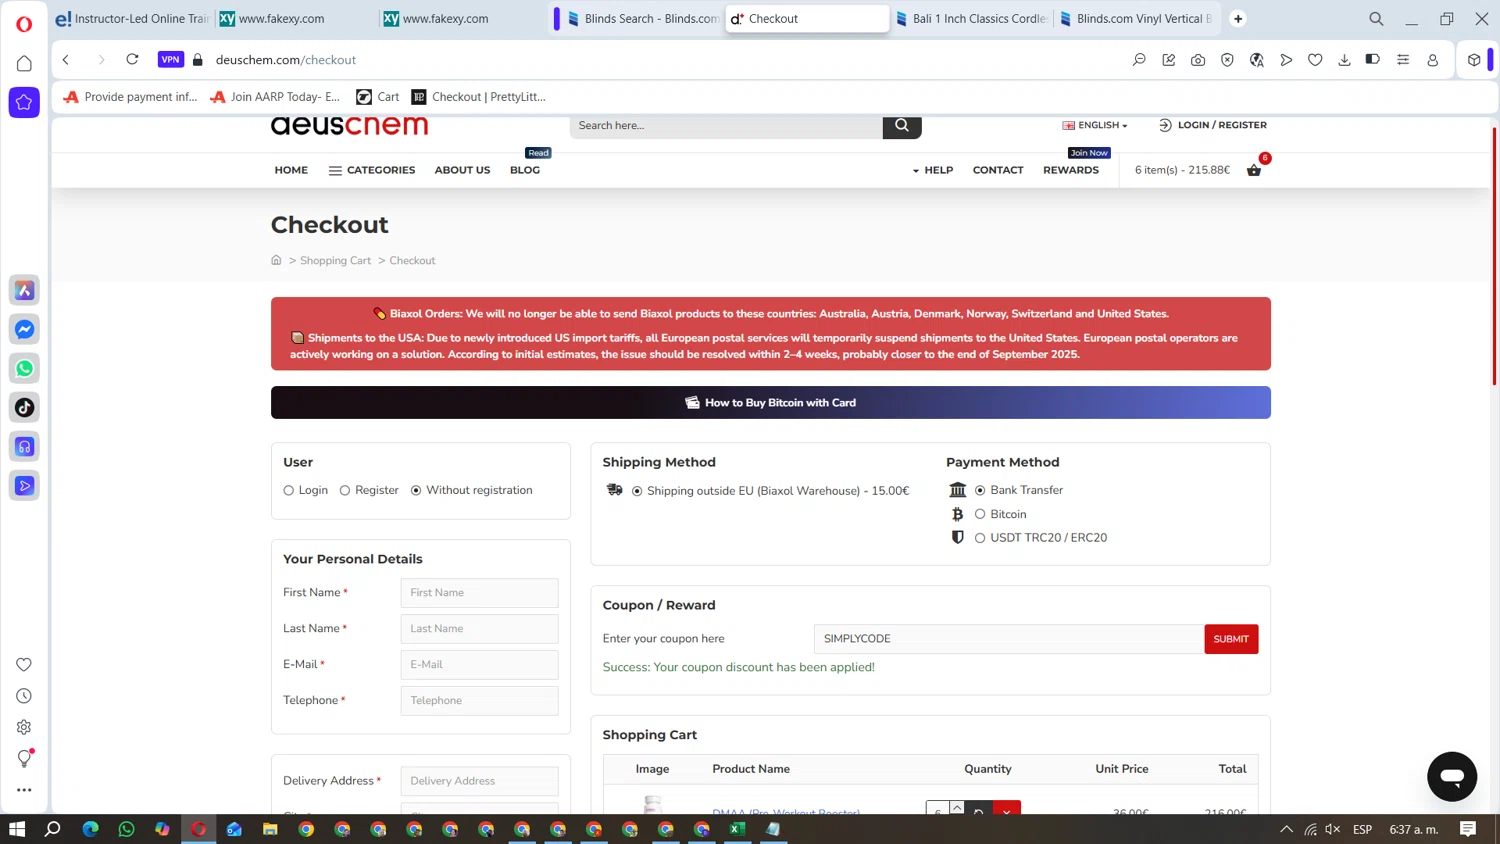Open Microsoft Edge from taskbar

90,829
